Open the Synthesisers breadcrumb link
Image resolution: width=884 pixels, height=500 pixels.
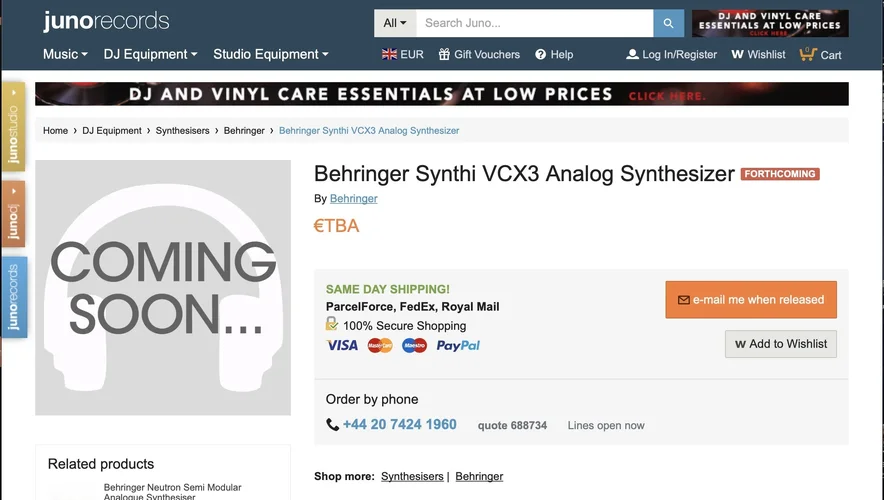[183, 131]
